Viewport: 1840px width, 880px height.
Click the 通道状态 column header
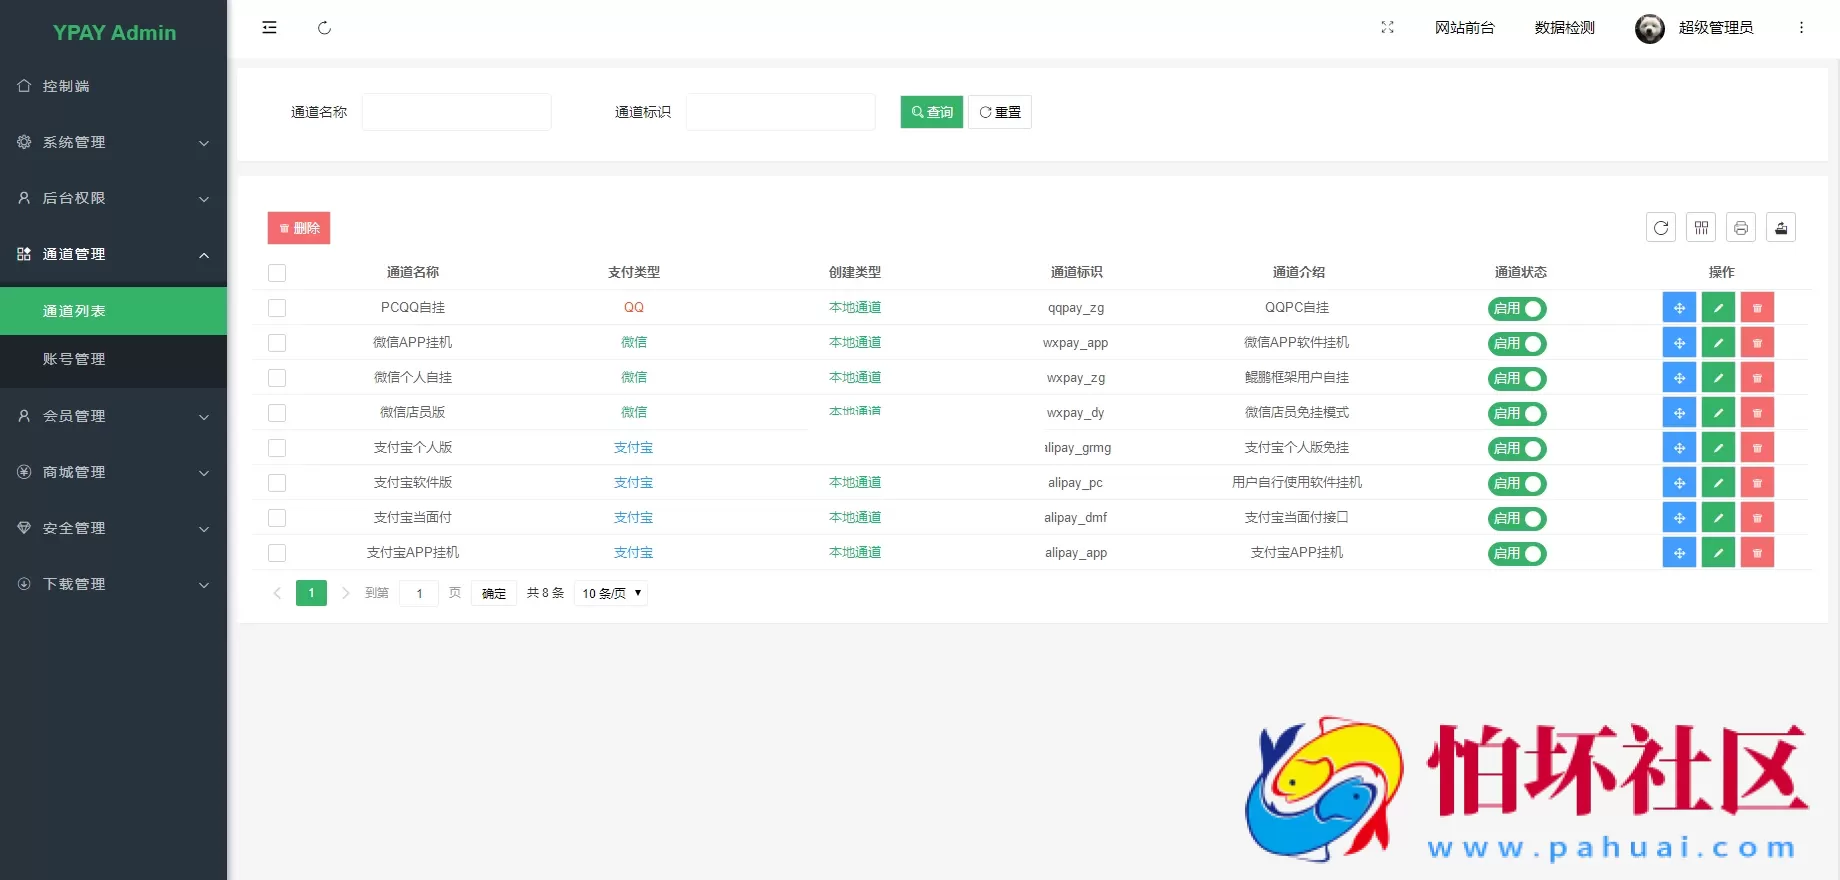point(1521,272)
